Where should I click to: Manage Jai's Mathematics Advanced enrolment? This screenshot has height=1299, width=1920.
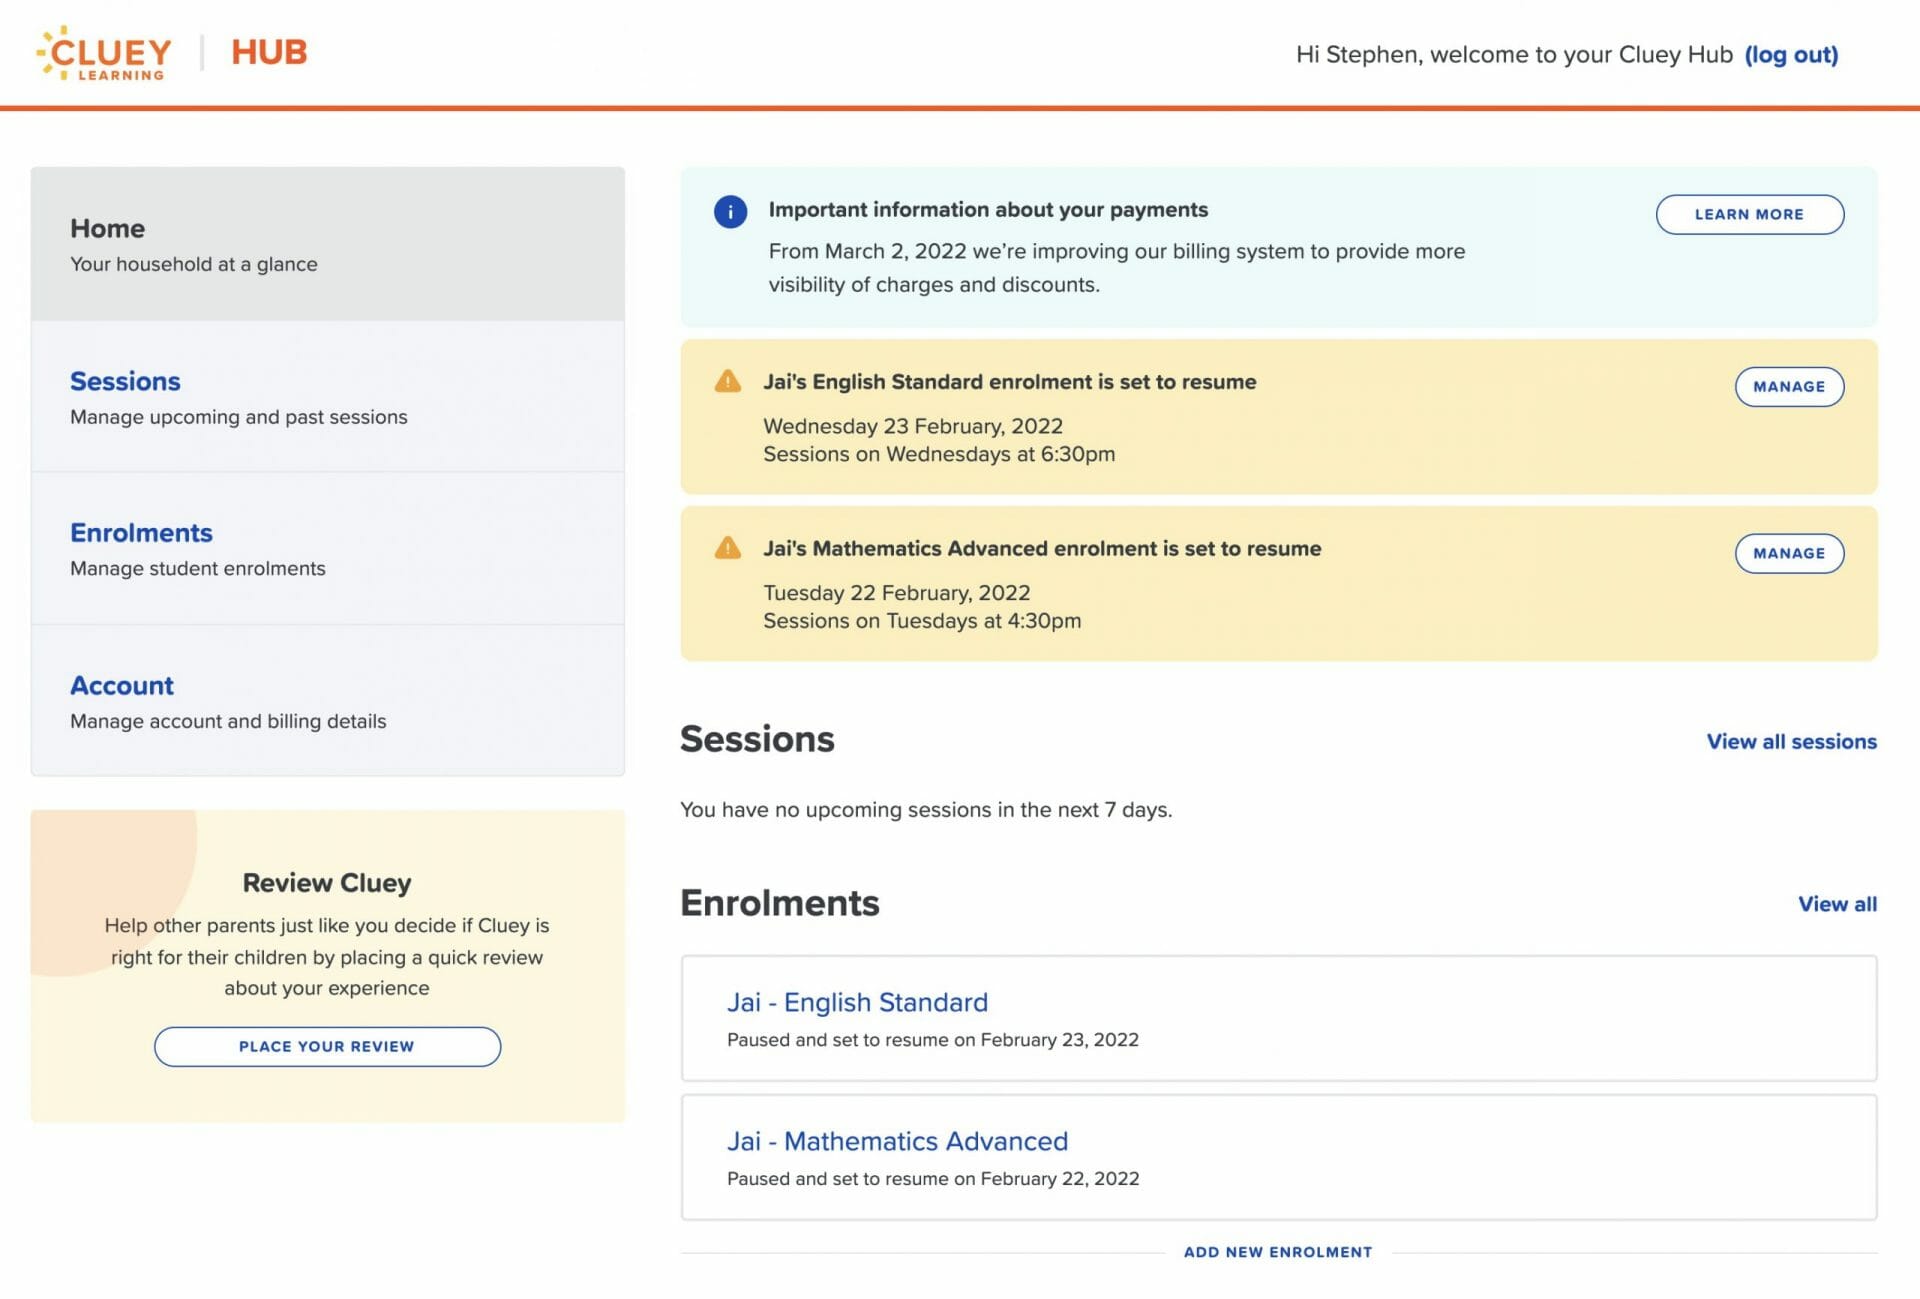pyautogui.click(x=1788, y=553)
